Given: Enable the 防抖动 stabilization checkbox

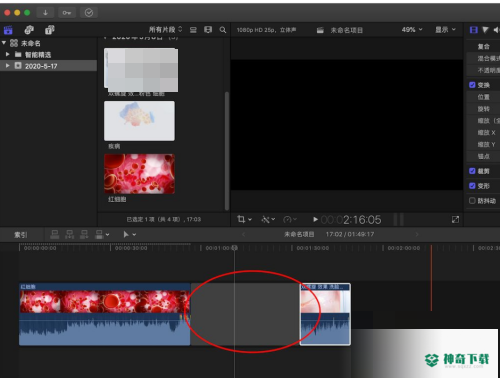Looking at the screenshot, I should pyautogui.click(x=472, y=201).
